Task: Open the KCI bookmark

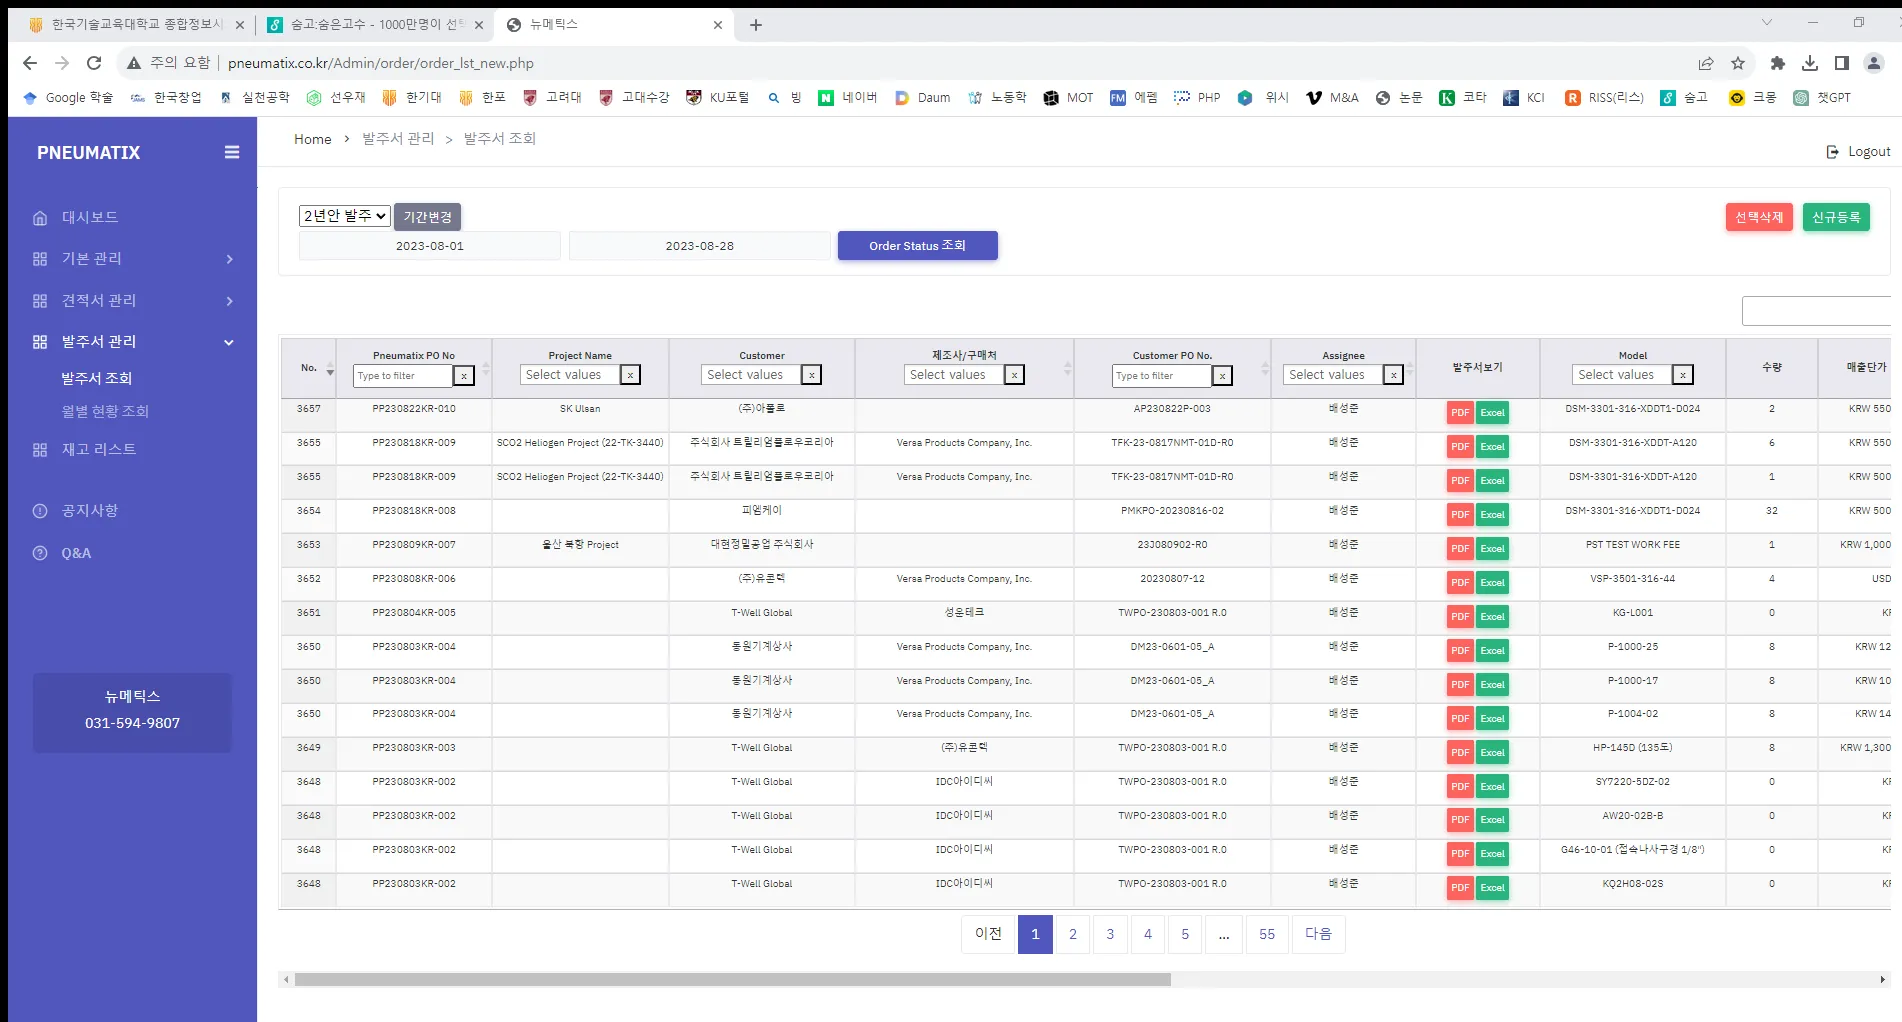Action: click(x=1525, y=97)
